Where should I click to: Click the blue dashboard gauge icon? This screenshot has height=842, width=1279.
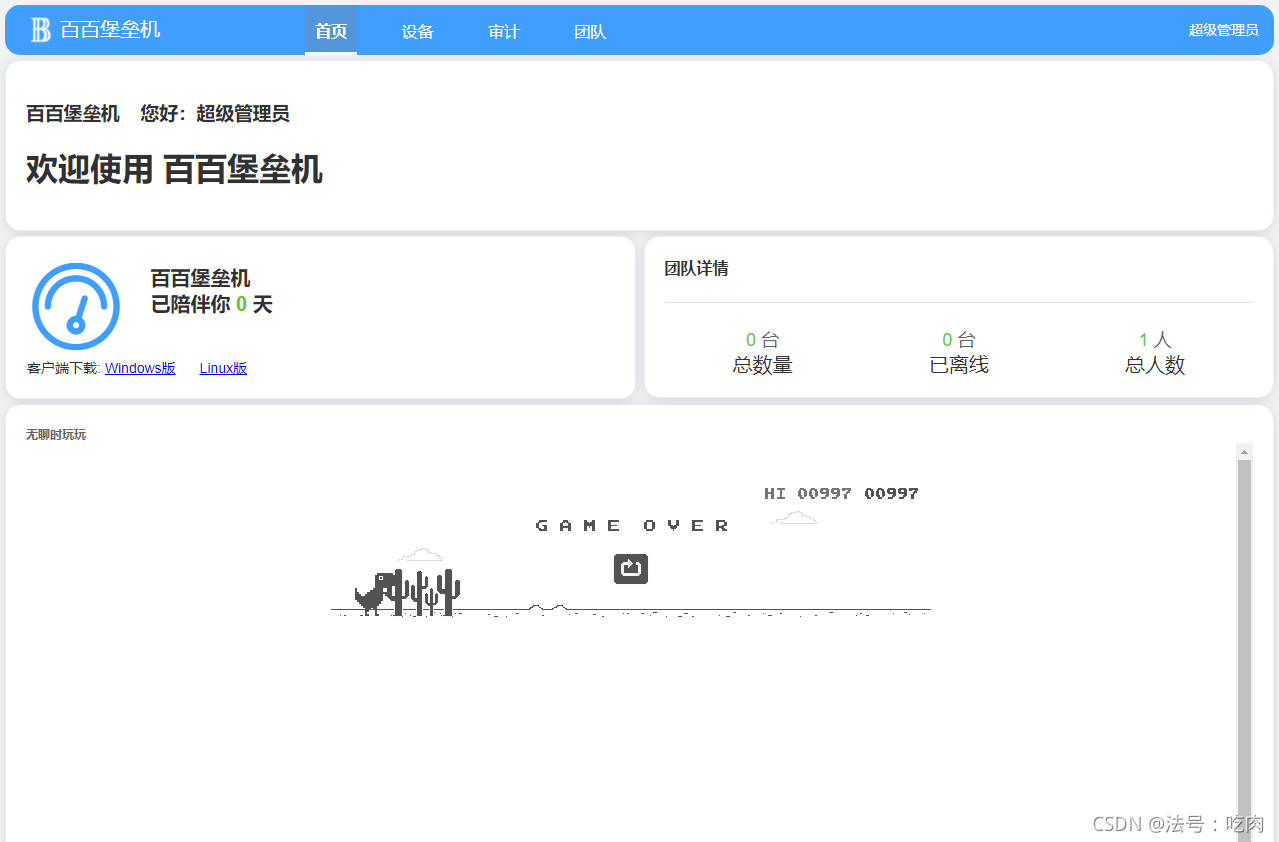click(76, 306)
